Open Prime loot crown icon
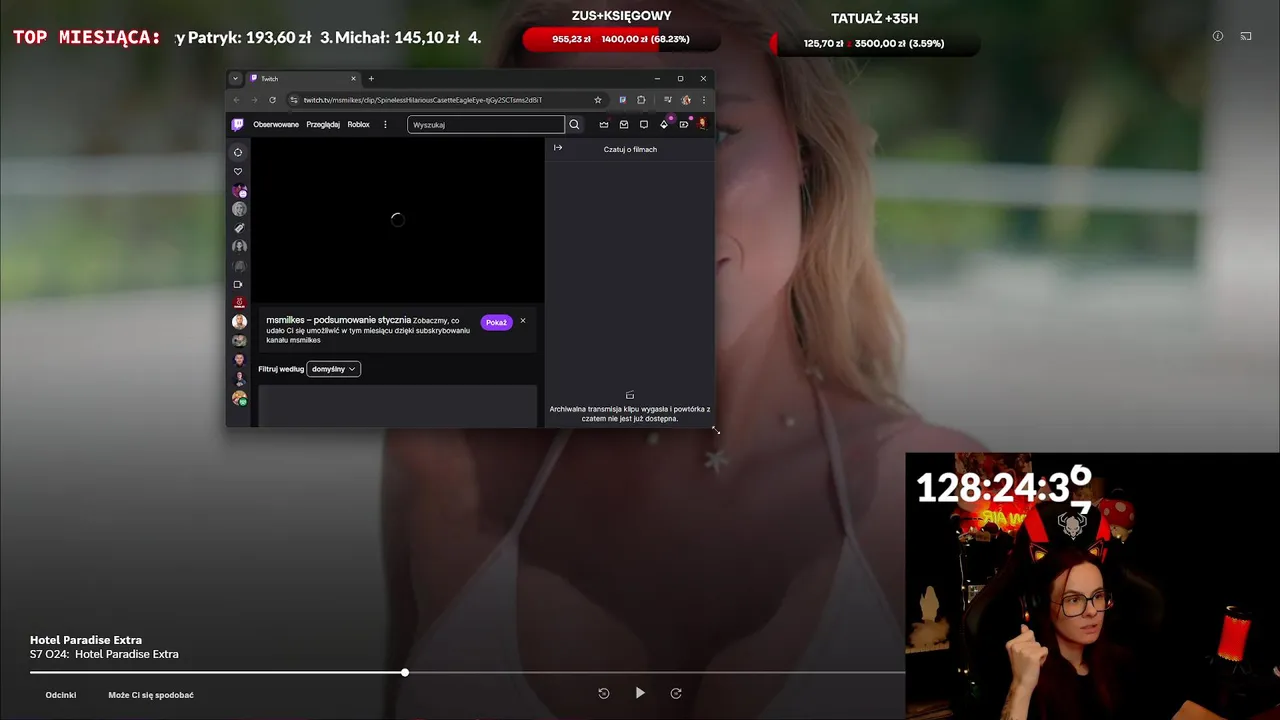1280x720 pixels. [x=604, y=125]
